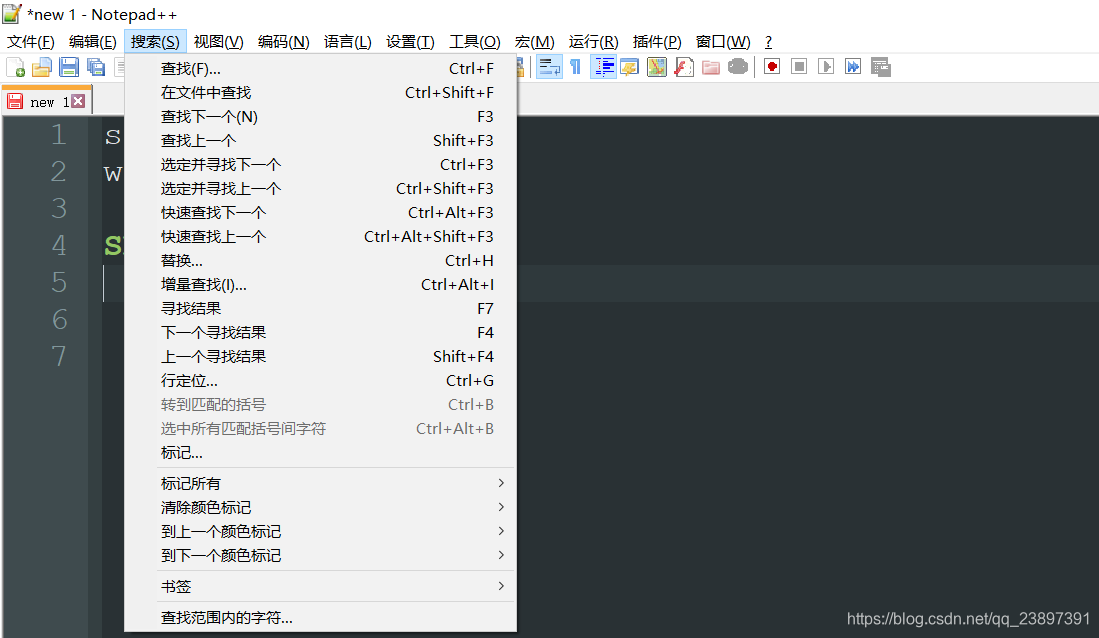Click Save current recorded macro icon
Viewport: 1099px width, 638px height.
pyautogui.click(x=880, y=67)
